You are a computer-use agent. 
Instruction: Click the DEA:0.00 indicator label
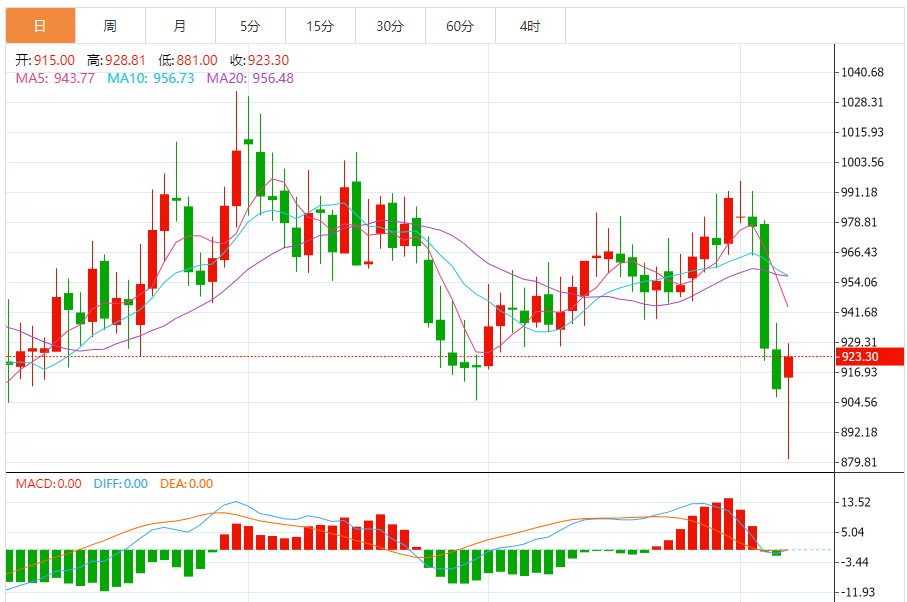tap(187, 484)
